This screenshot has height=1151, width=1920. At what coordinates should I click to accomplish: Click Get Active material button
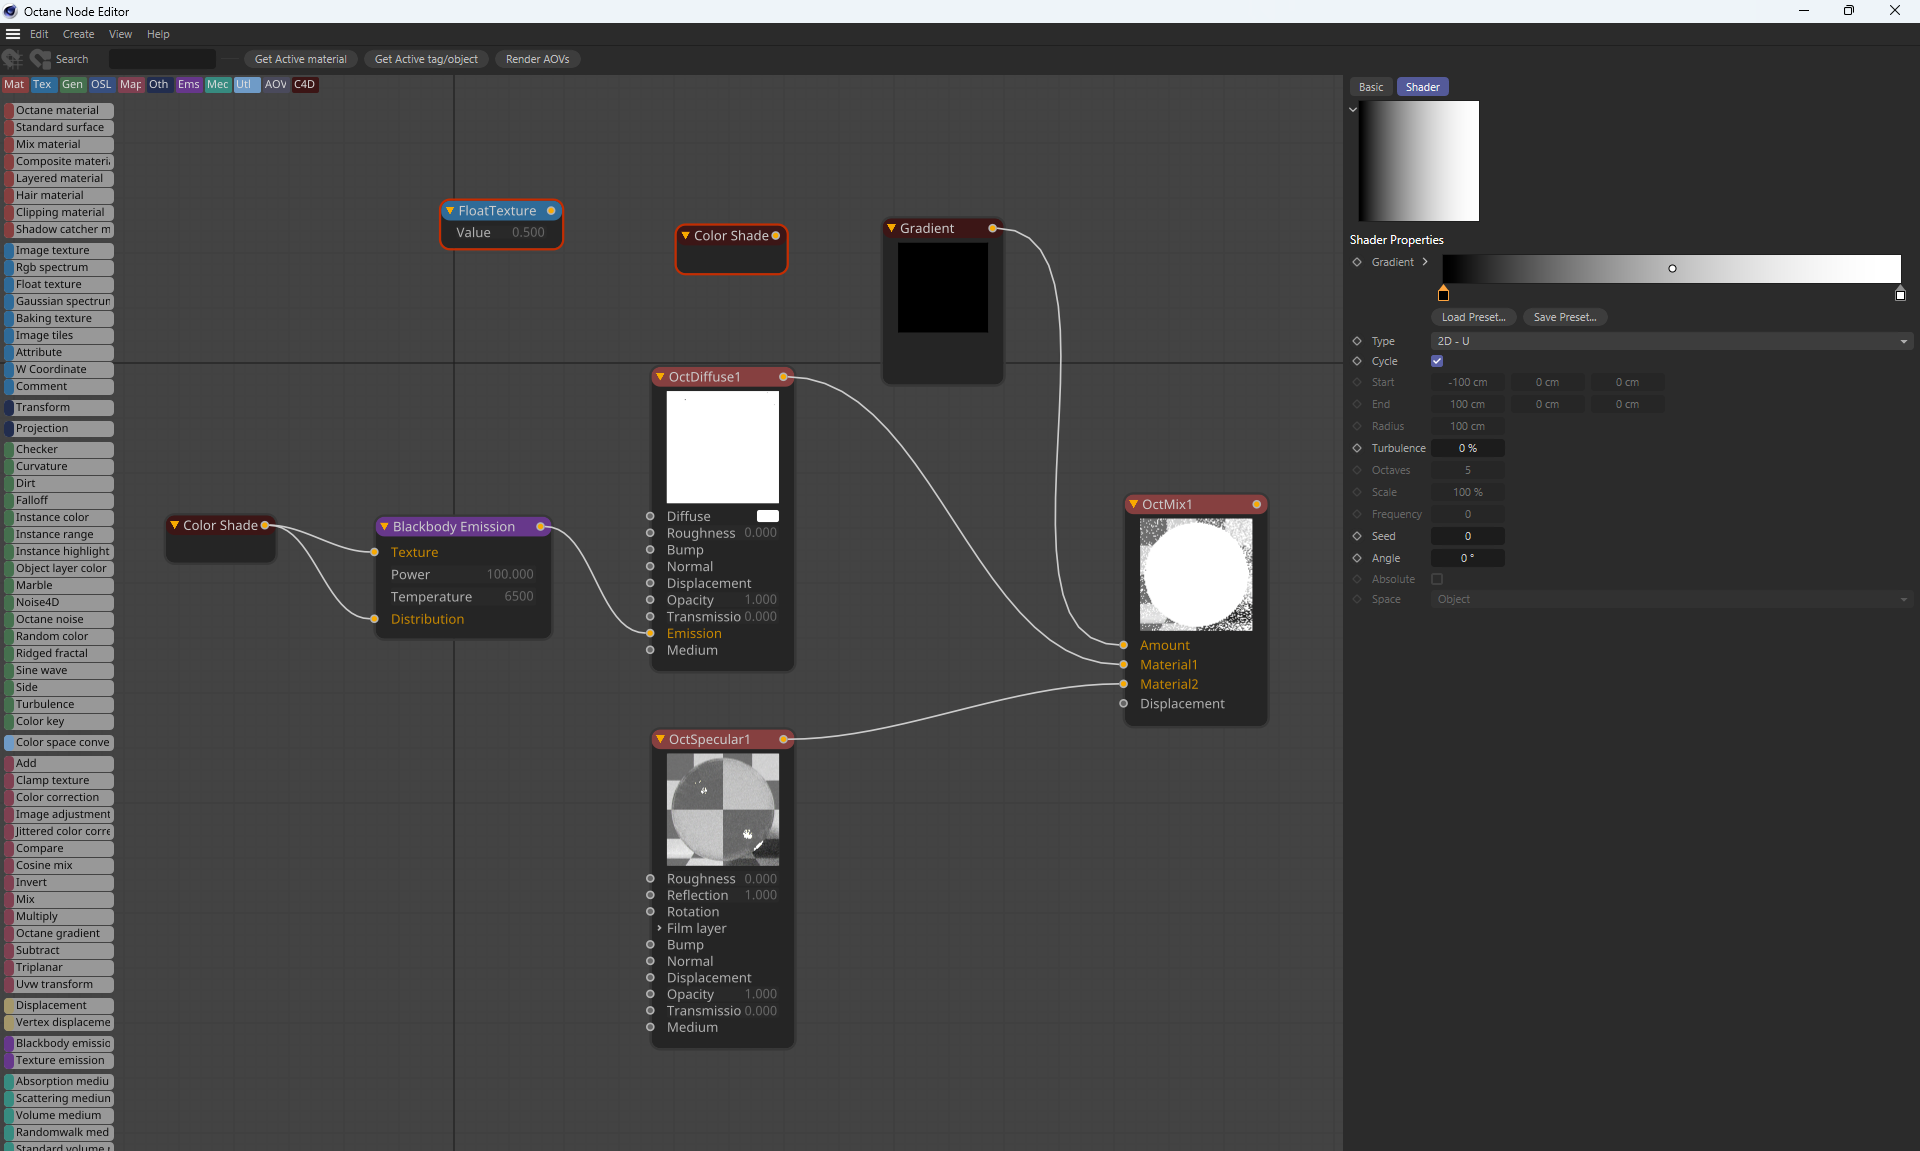point(300,59)
